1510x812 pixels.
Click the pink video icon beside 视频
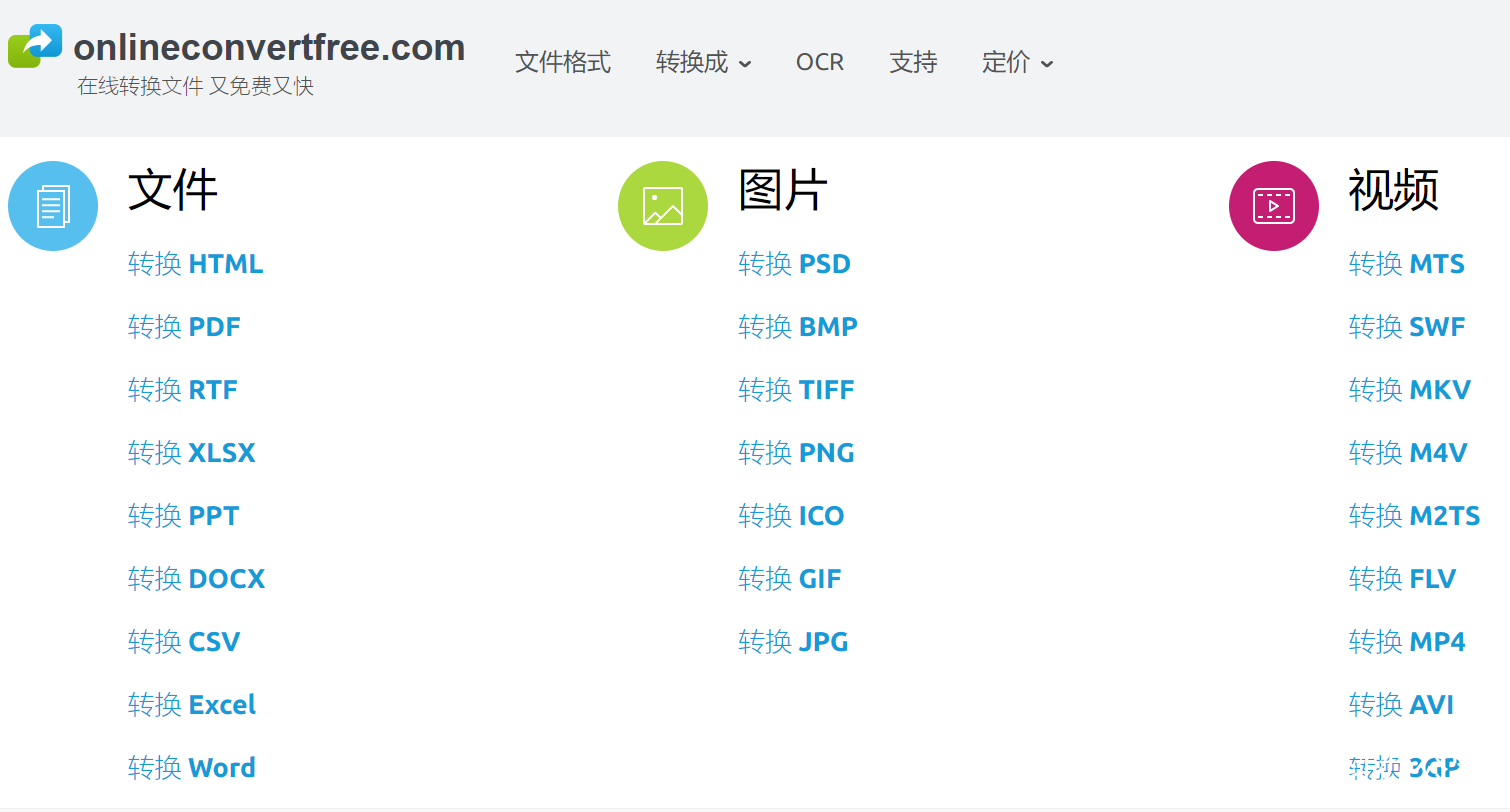[x=1273, y=205]
